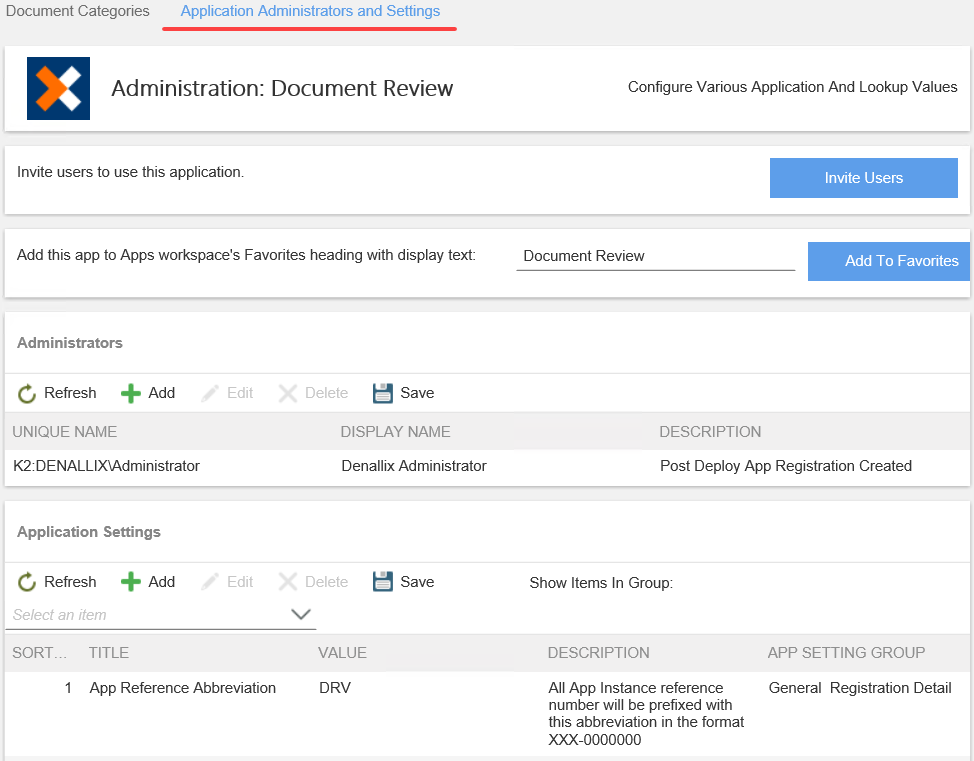Click Refresh icon in Application Settings toolbar

coord(27,583)
